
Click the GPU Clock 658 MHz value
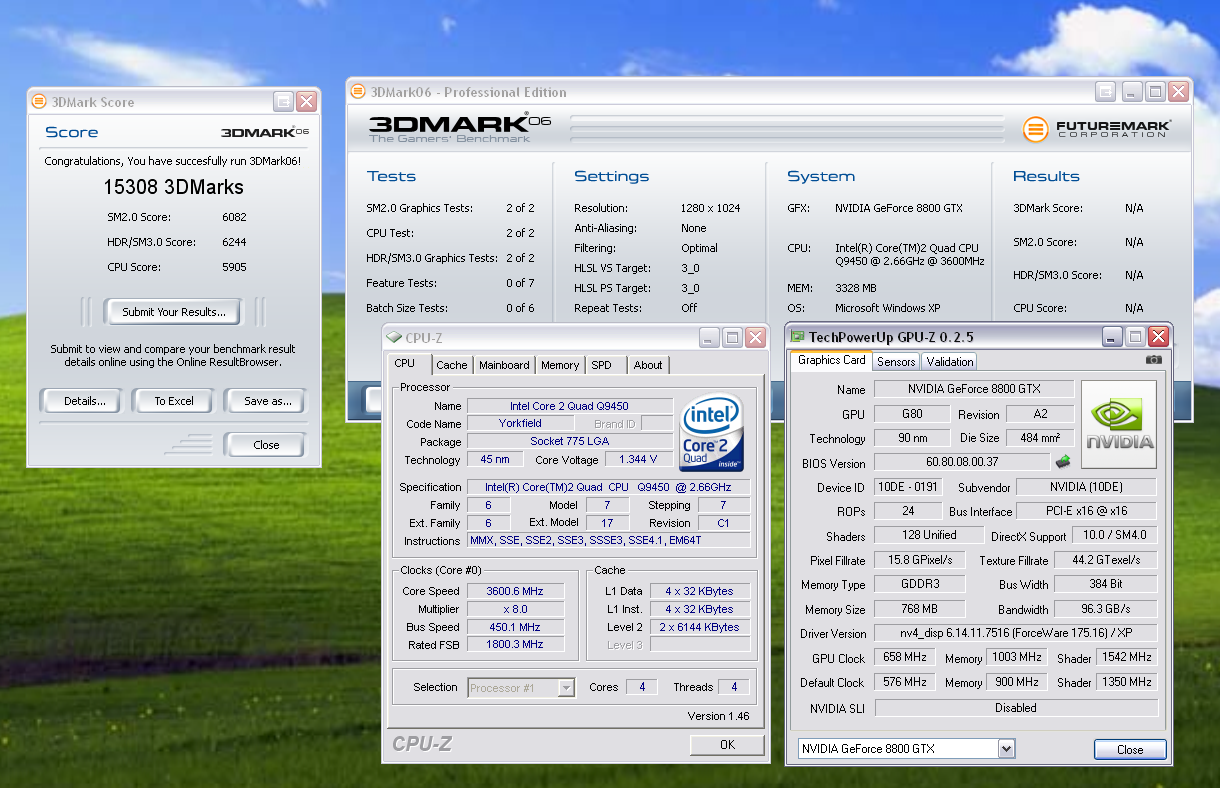904,657
